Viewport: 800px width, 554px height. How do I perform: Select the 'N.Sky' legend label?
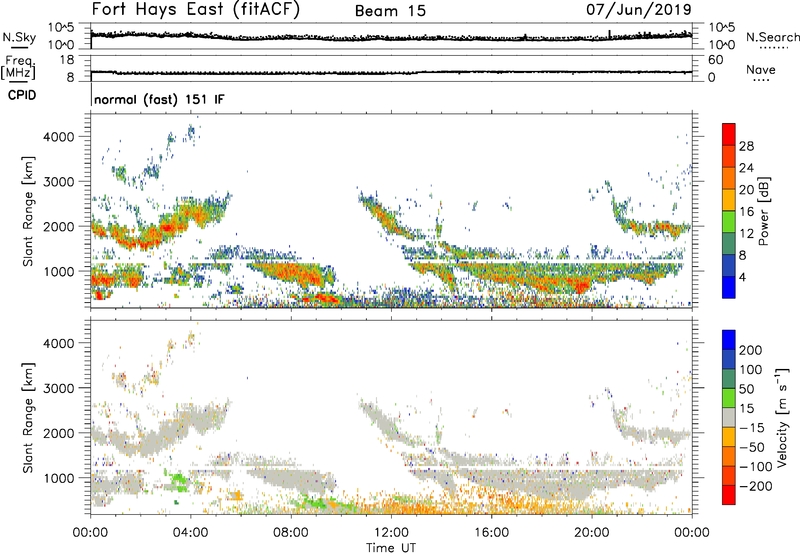click(x=19, y=37)
